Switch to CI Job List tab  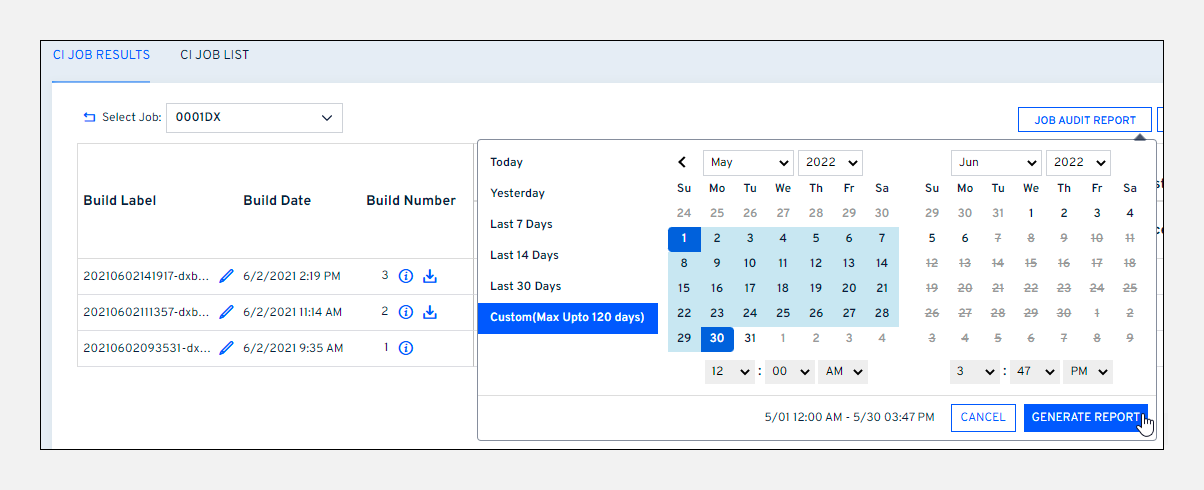[x=214, y=55]
